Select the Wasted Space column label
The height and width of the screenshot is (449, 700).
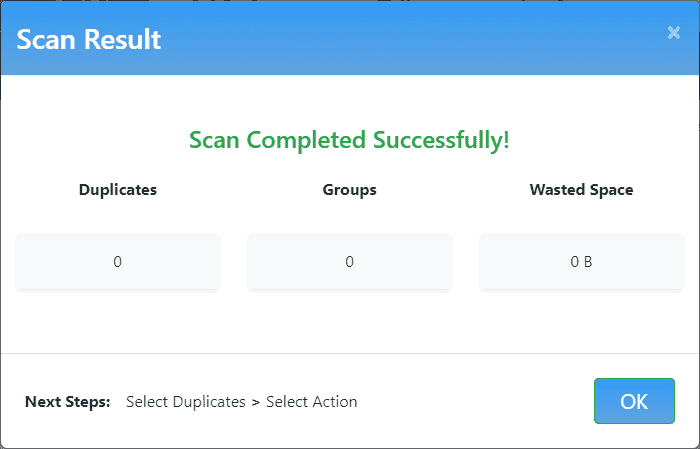click(581, 189)
